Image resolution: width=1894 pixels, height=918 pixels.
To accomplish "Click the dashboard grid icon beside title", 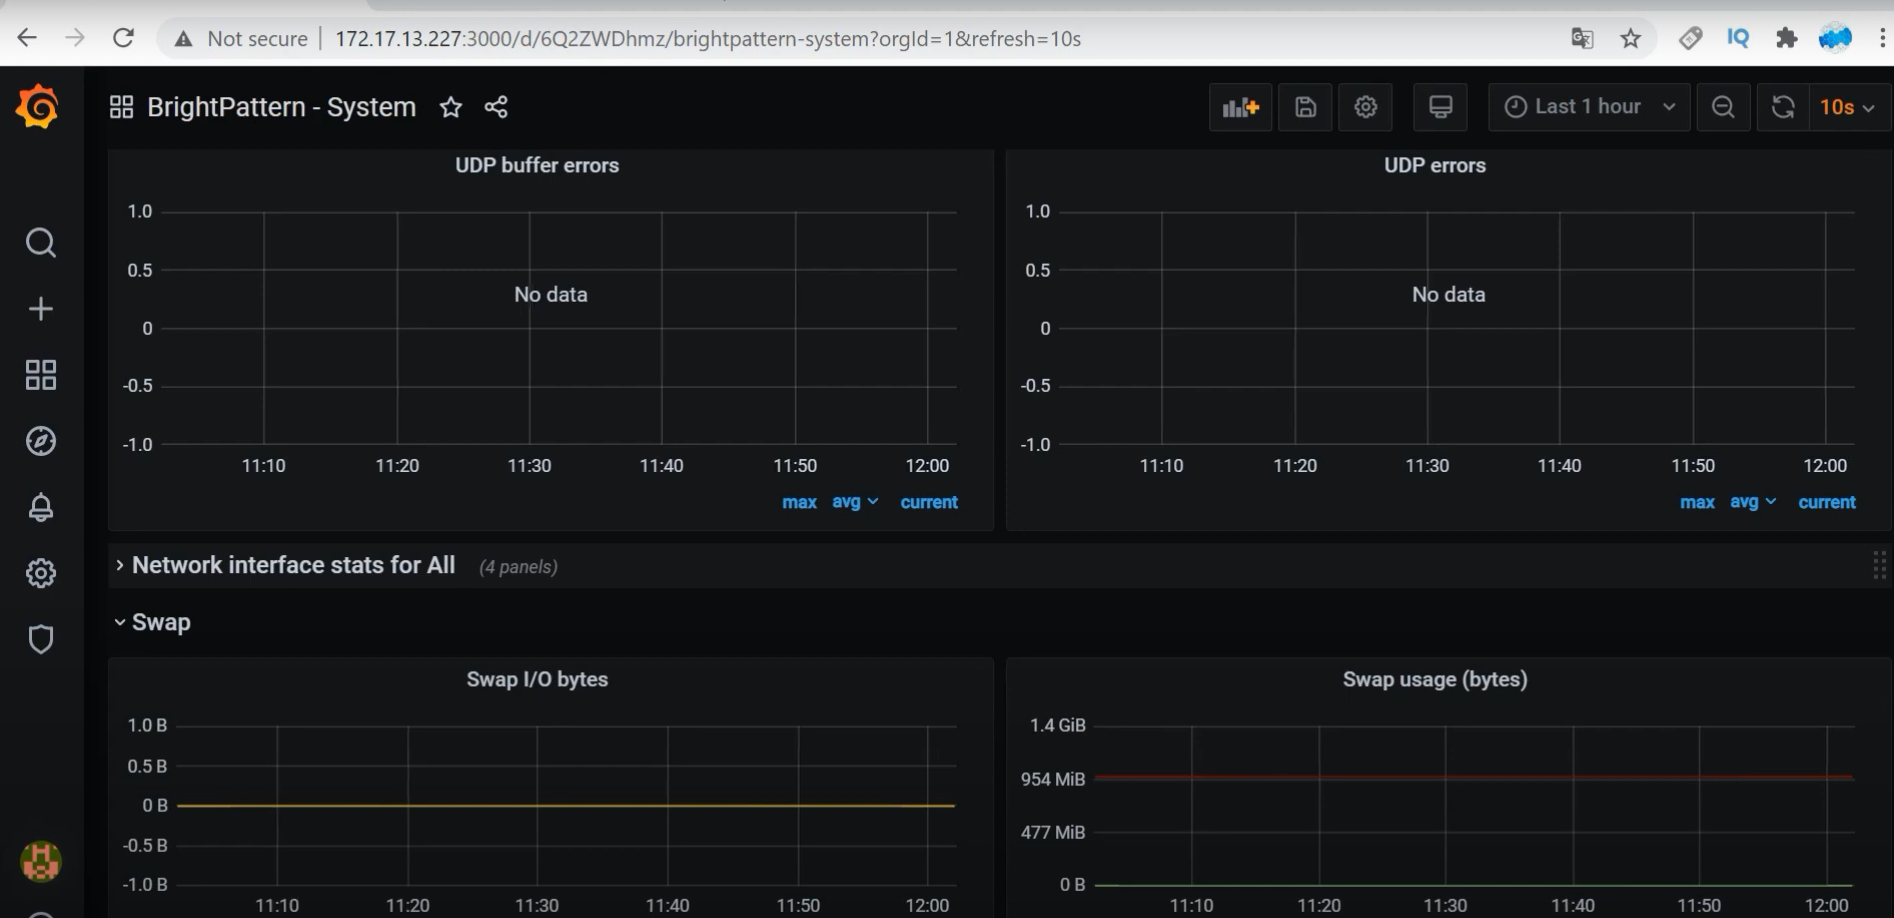I will pos(121,107).
